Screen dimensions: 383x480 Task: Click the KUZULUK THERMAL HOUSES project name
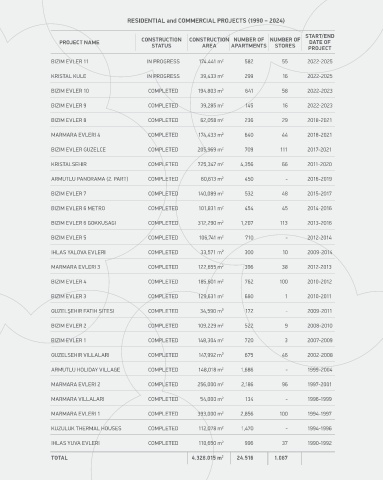tap(86, 428)
